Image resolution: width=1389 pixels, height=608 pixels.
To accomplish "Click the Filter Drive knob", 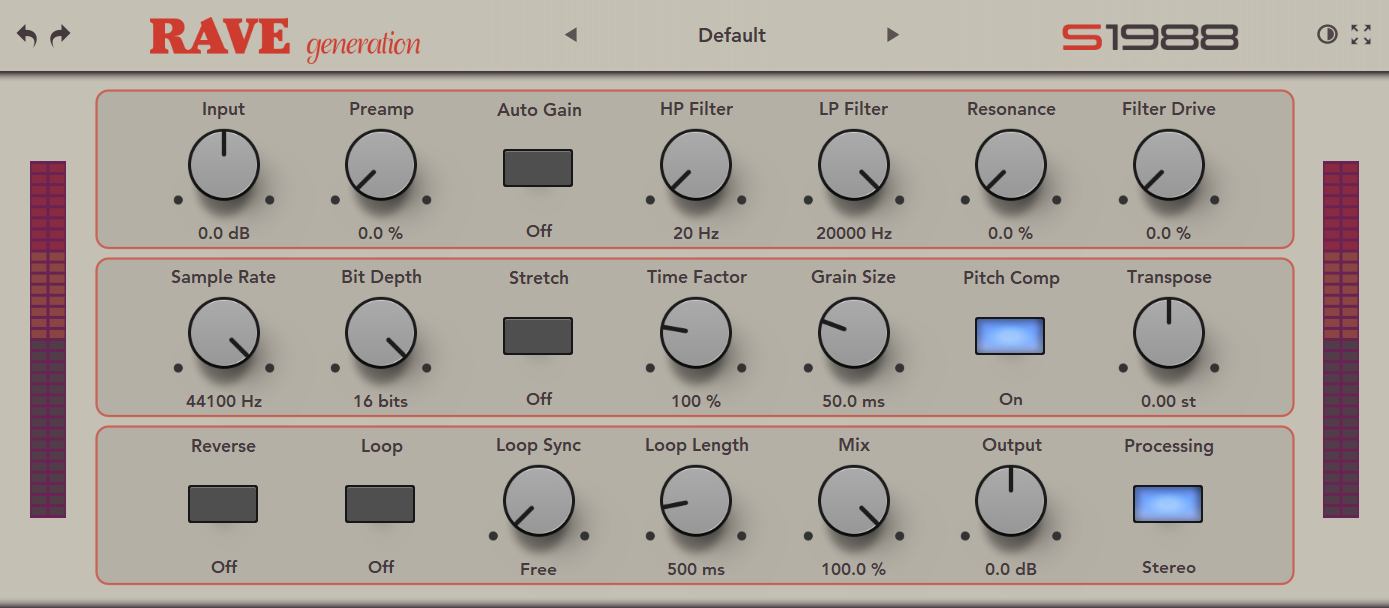I will coord(1169,165).
